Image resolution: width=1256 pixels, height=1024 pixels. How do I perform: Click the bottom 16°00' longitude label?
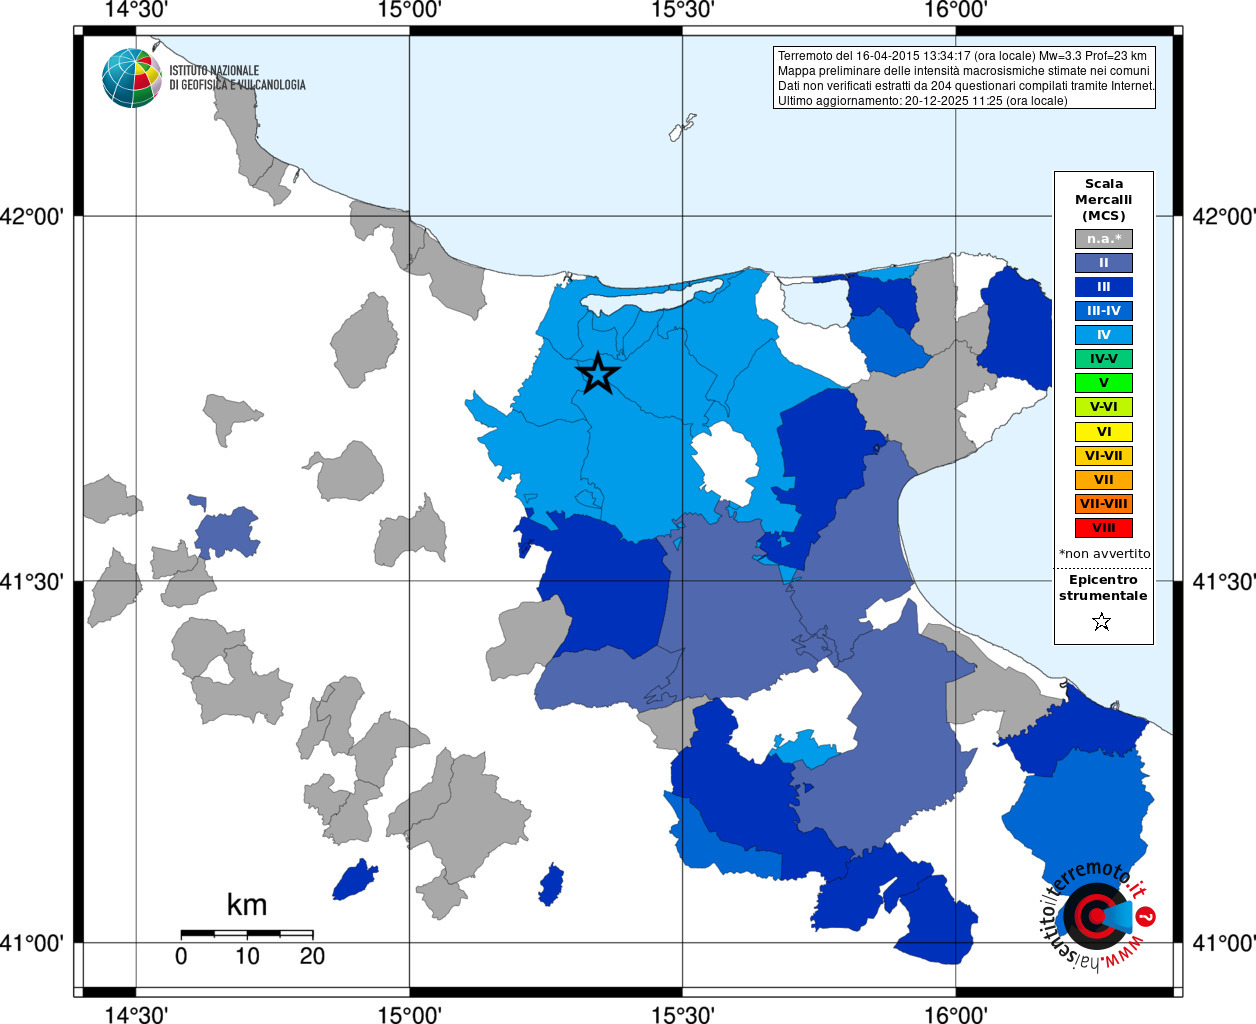(956, 1014)
